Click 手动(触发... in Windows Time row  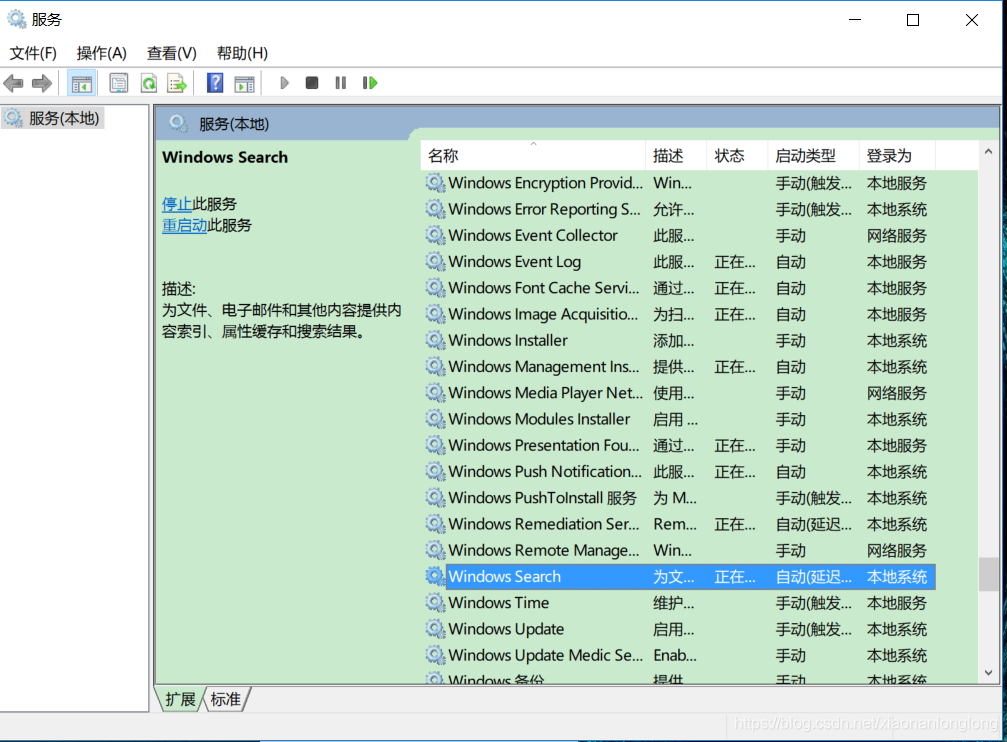(x=814, y=603)
